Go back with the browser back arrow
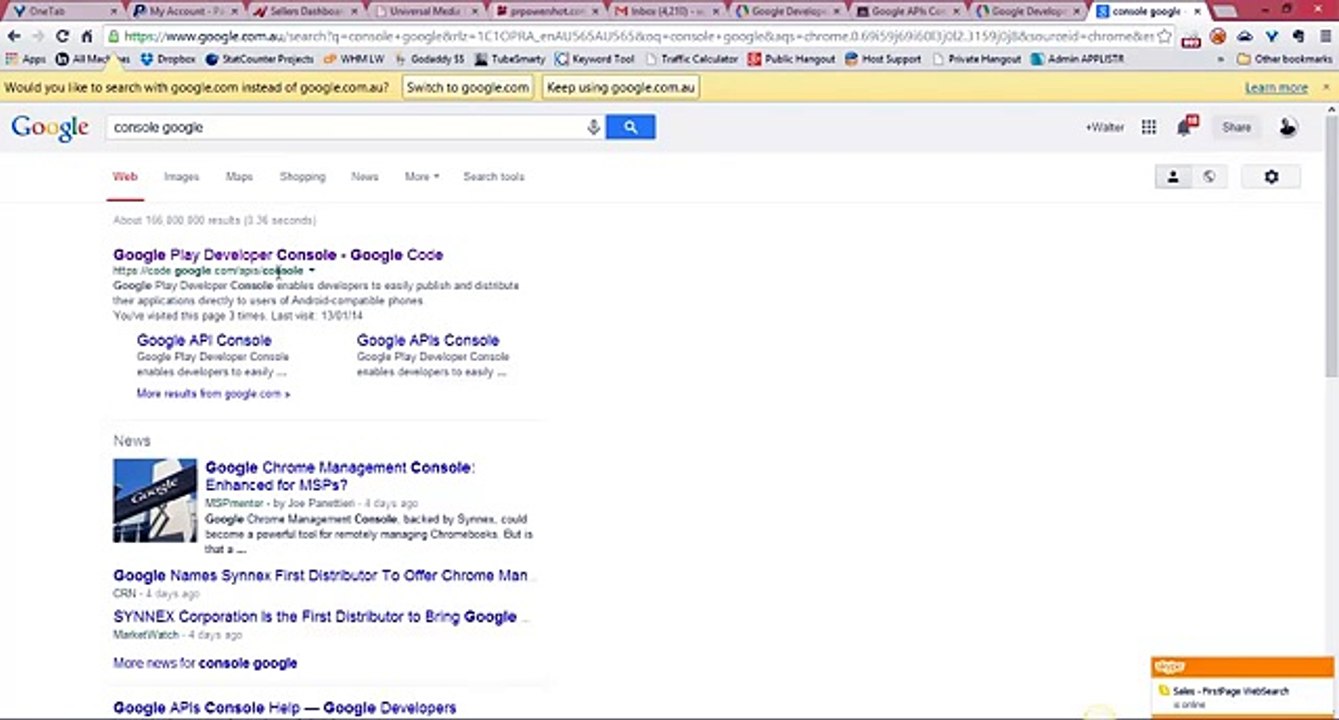The image size is (1339, 720). 14,36
